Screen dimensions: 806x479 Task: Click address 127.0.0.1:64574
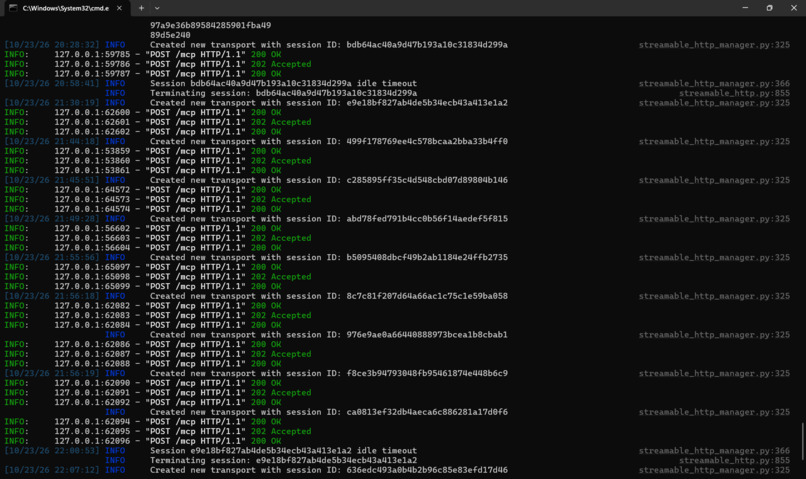[x=92, y=209]
